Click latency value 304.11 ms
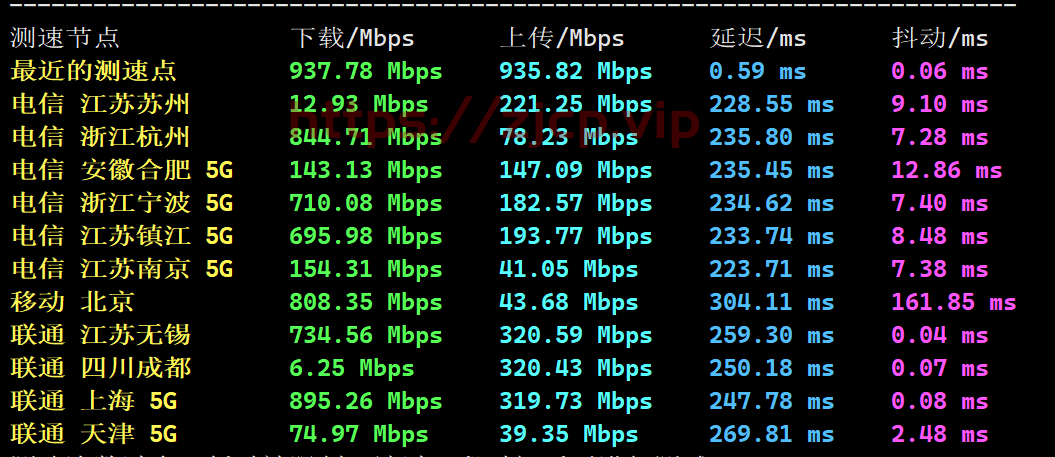Viewport: 1055px width, 457px height. click(x=772, y=302)
